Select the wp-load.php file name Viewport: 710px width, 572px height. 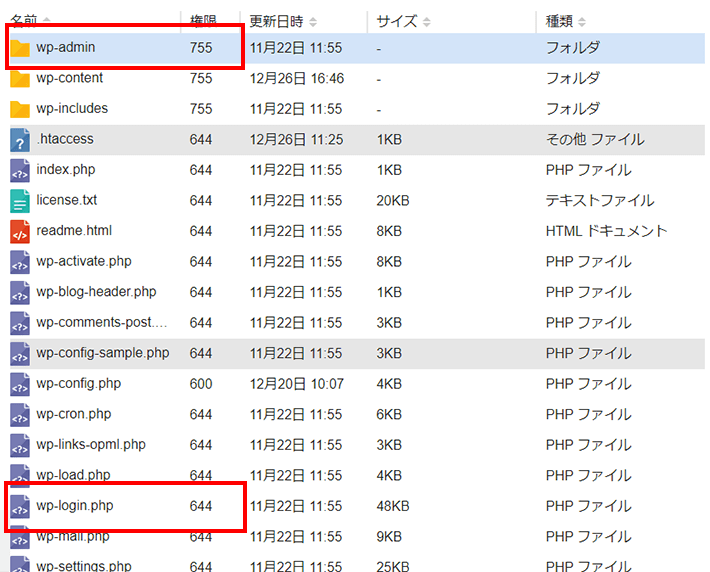(73, 475)
